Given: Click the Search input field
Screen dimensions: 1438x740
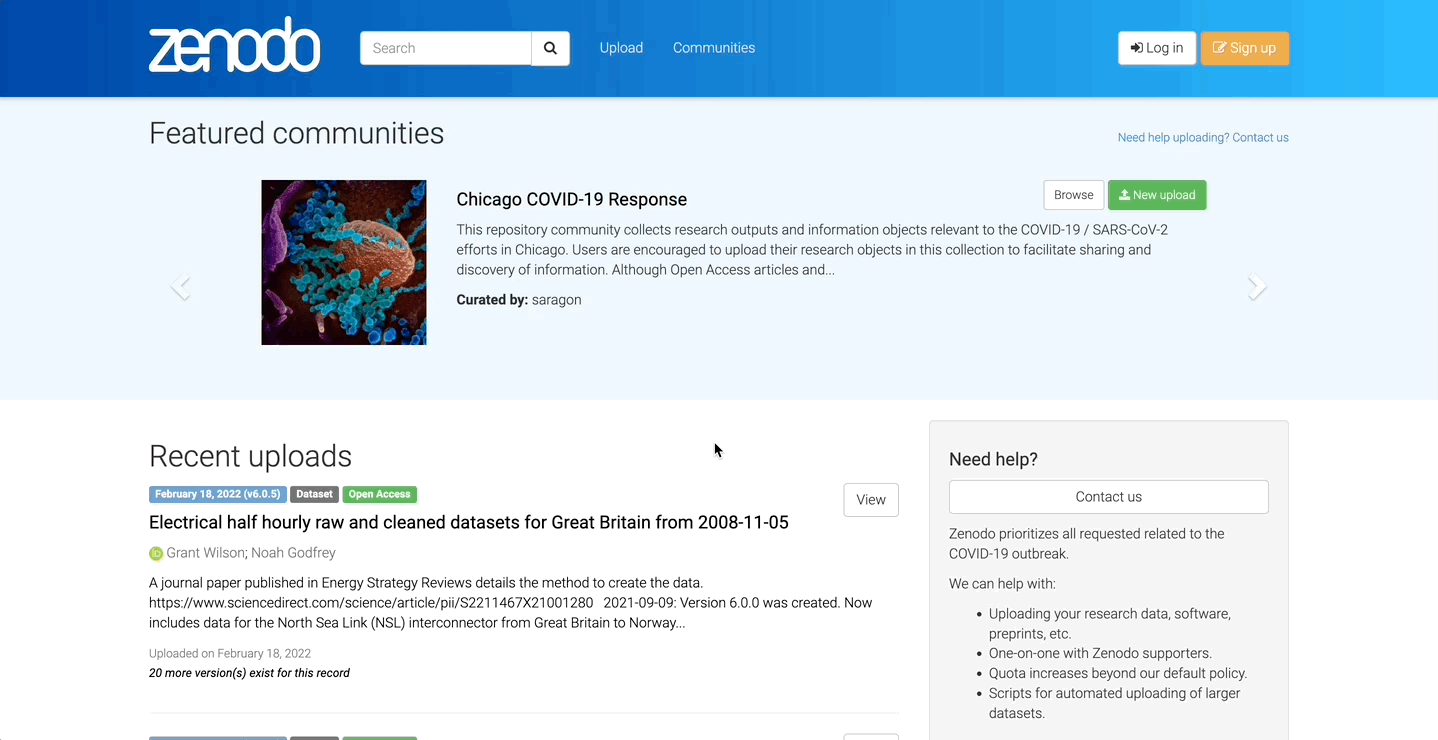Looking at the screenshot, I should (445, 48).
